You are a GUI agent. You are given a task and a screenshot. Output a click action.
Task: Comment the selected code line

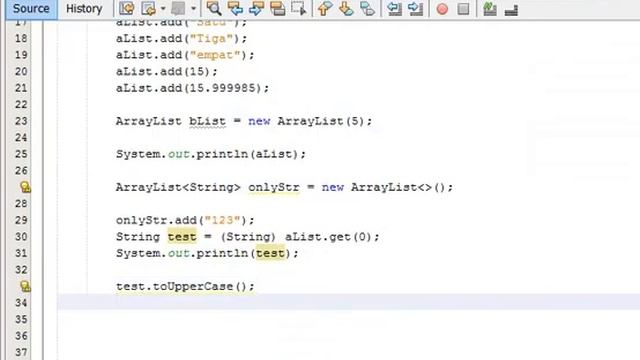coord(490,9)
